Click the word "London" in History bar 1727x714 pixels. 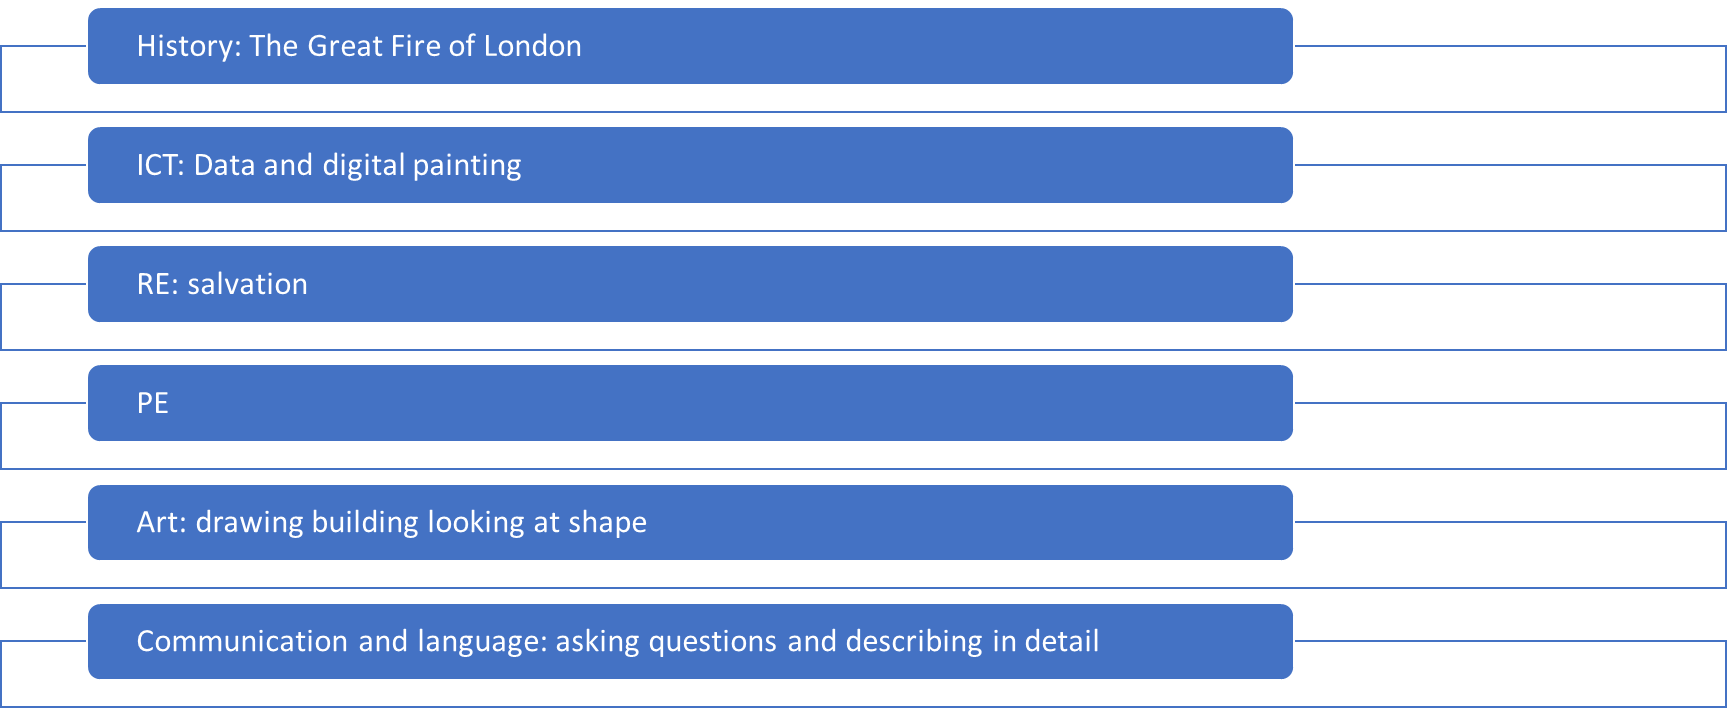[x=532, y=46]
